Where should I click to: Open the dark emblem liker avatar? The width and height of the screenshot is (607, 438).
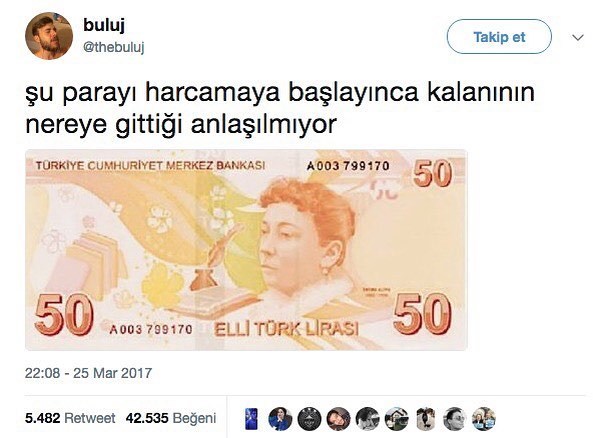(x=309, y=419)
